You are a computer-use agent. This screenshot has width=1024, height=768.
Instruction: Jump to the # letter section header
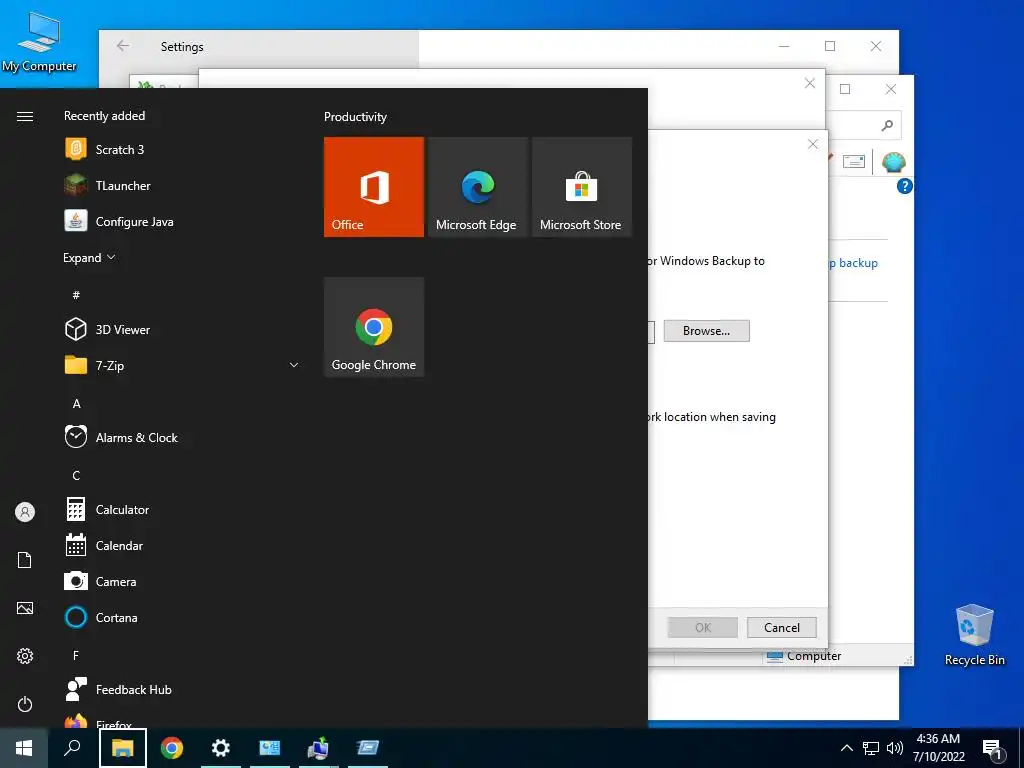[x=76, y=295]
